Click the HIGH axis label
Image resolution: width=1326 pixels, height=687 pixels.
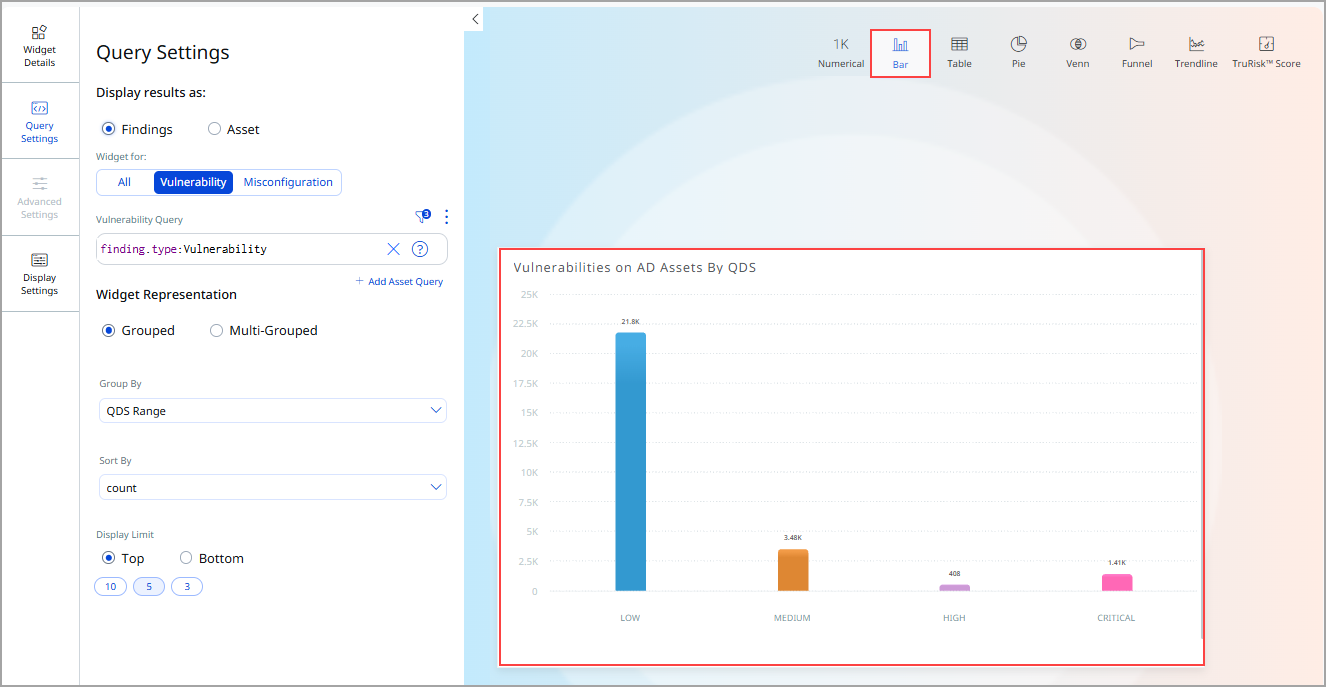pyautogui.click(x=954, y=618)
